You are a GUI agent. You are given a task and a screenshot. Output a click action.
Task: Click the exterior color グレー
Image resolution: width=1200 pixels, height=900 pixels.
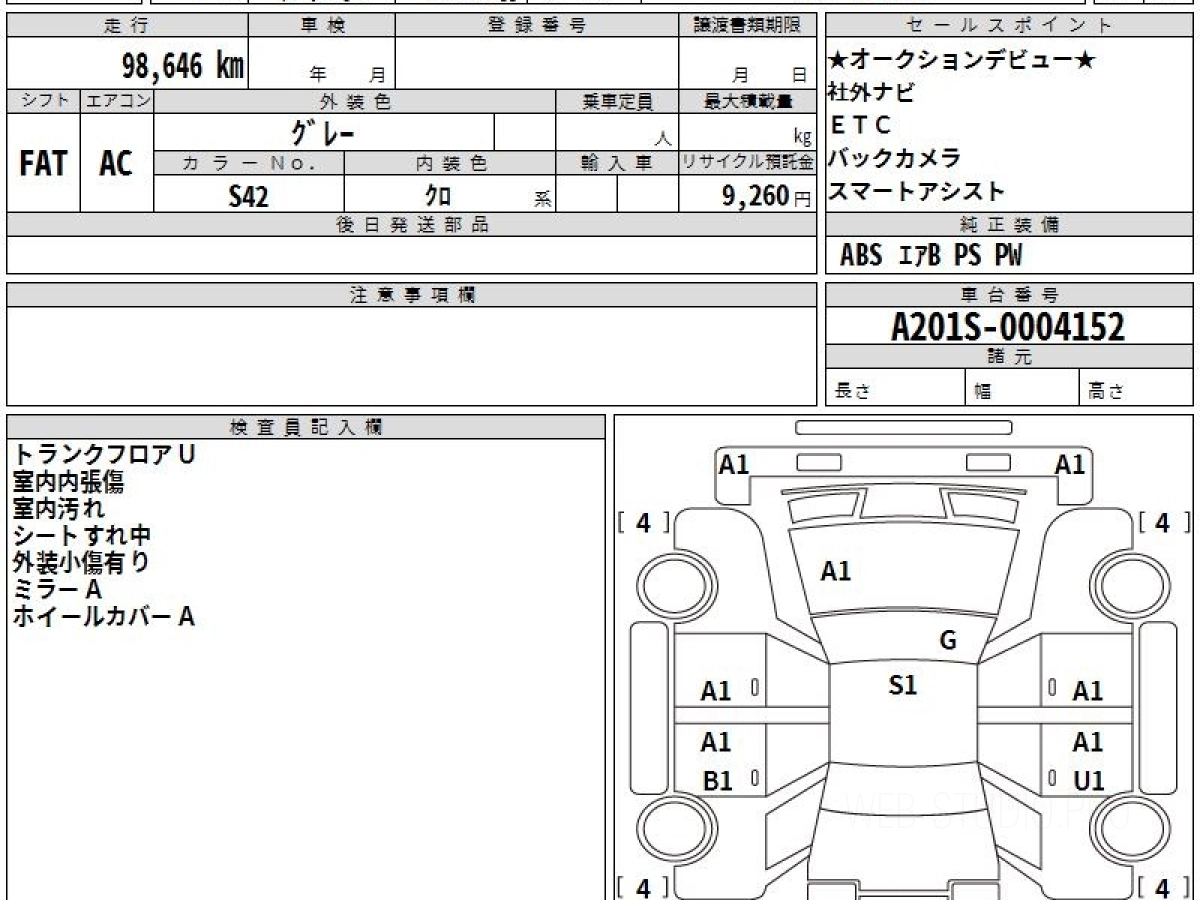click(x=323, y=132)
